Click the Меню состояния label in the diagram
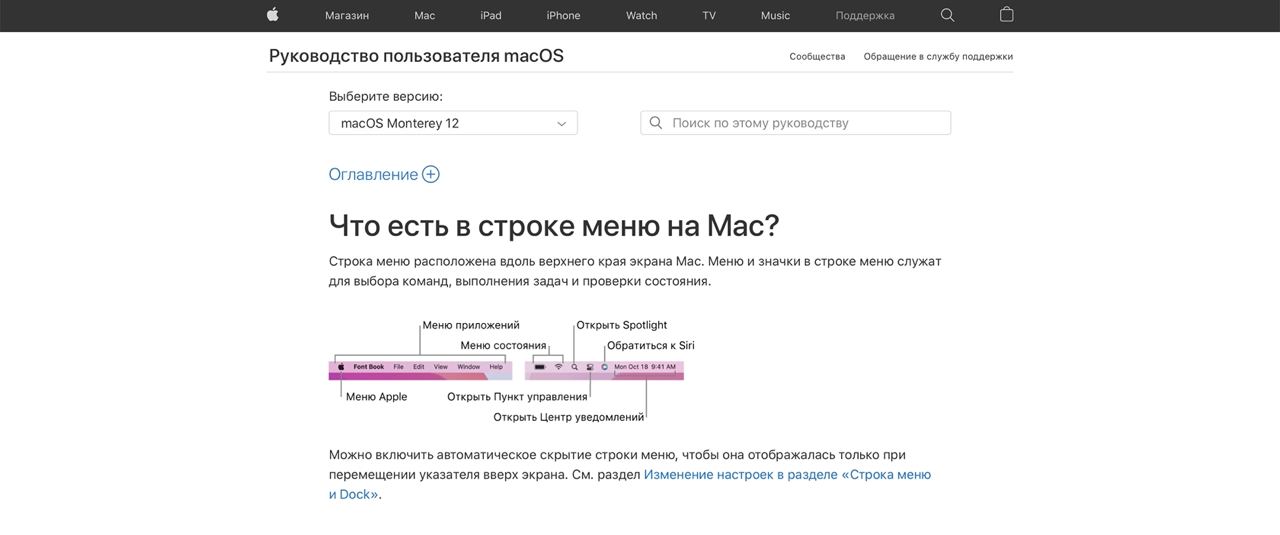 coord(503,346)
